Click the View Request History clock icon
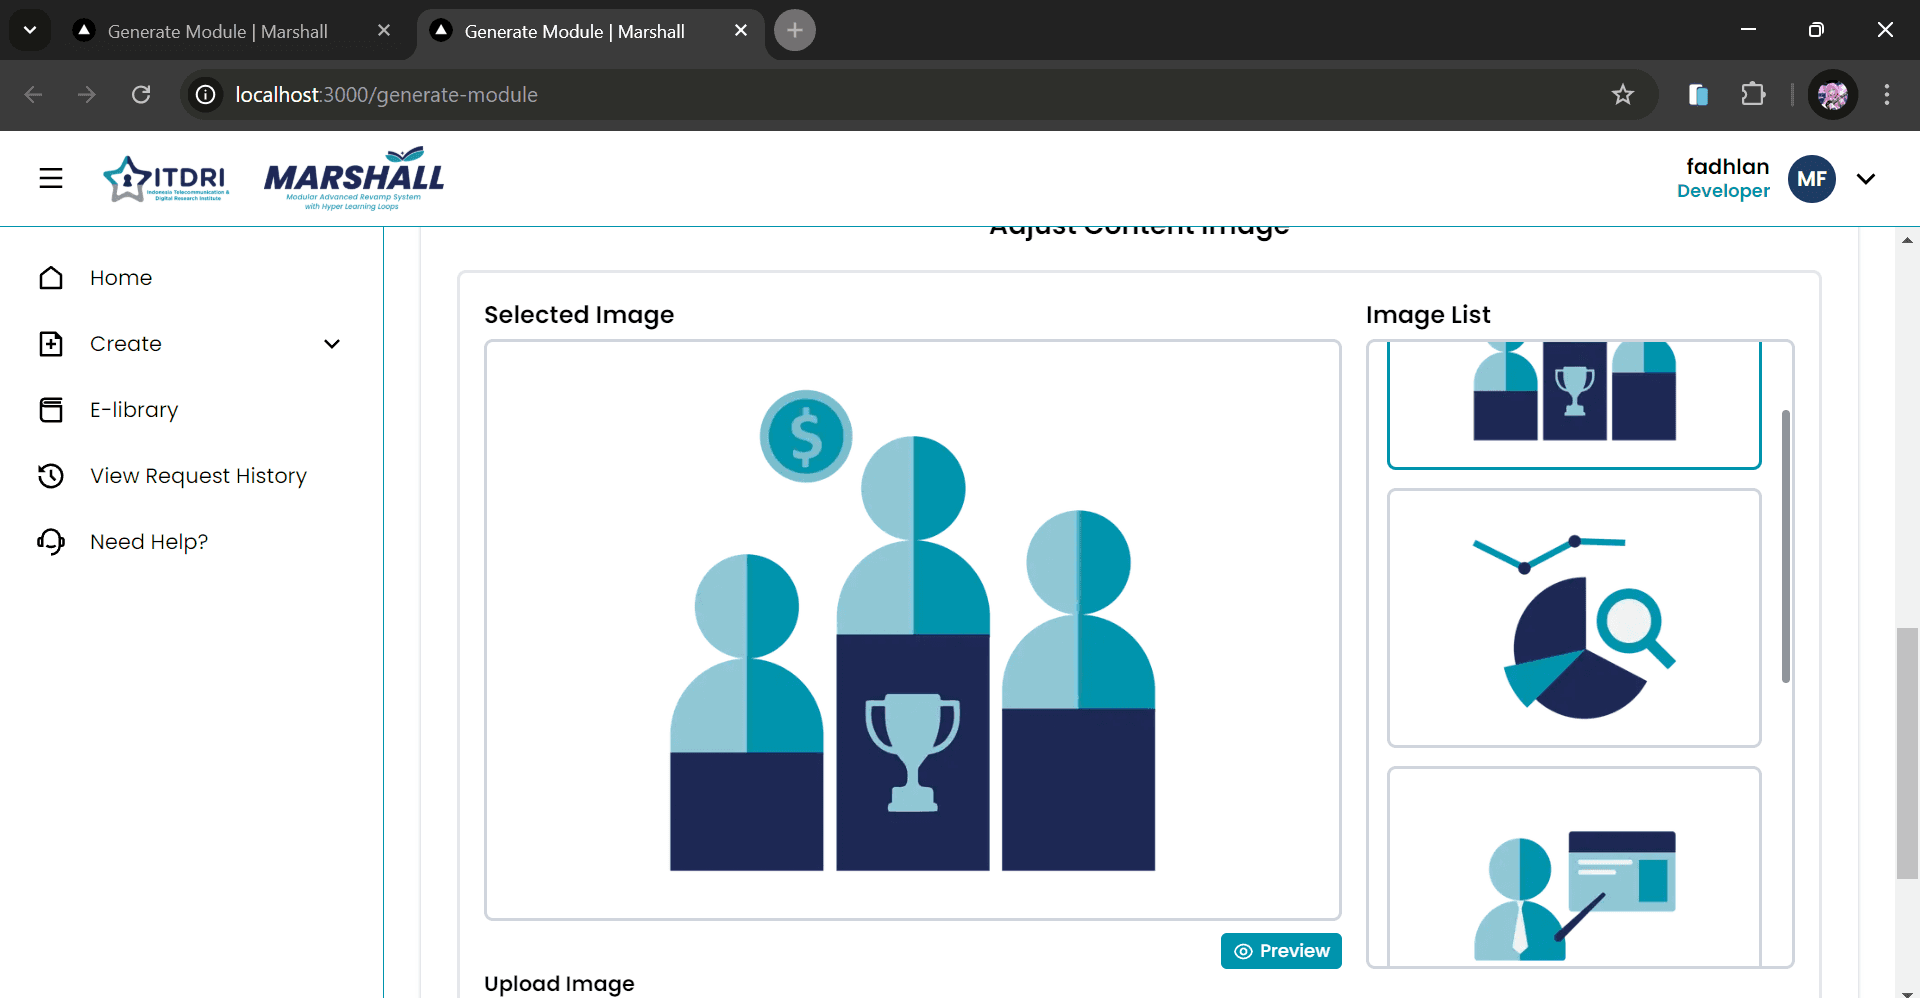The height and width of the screenshot is (998, 1920). [x=51, y=476]
